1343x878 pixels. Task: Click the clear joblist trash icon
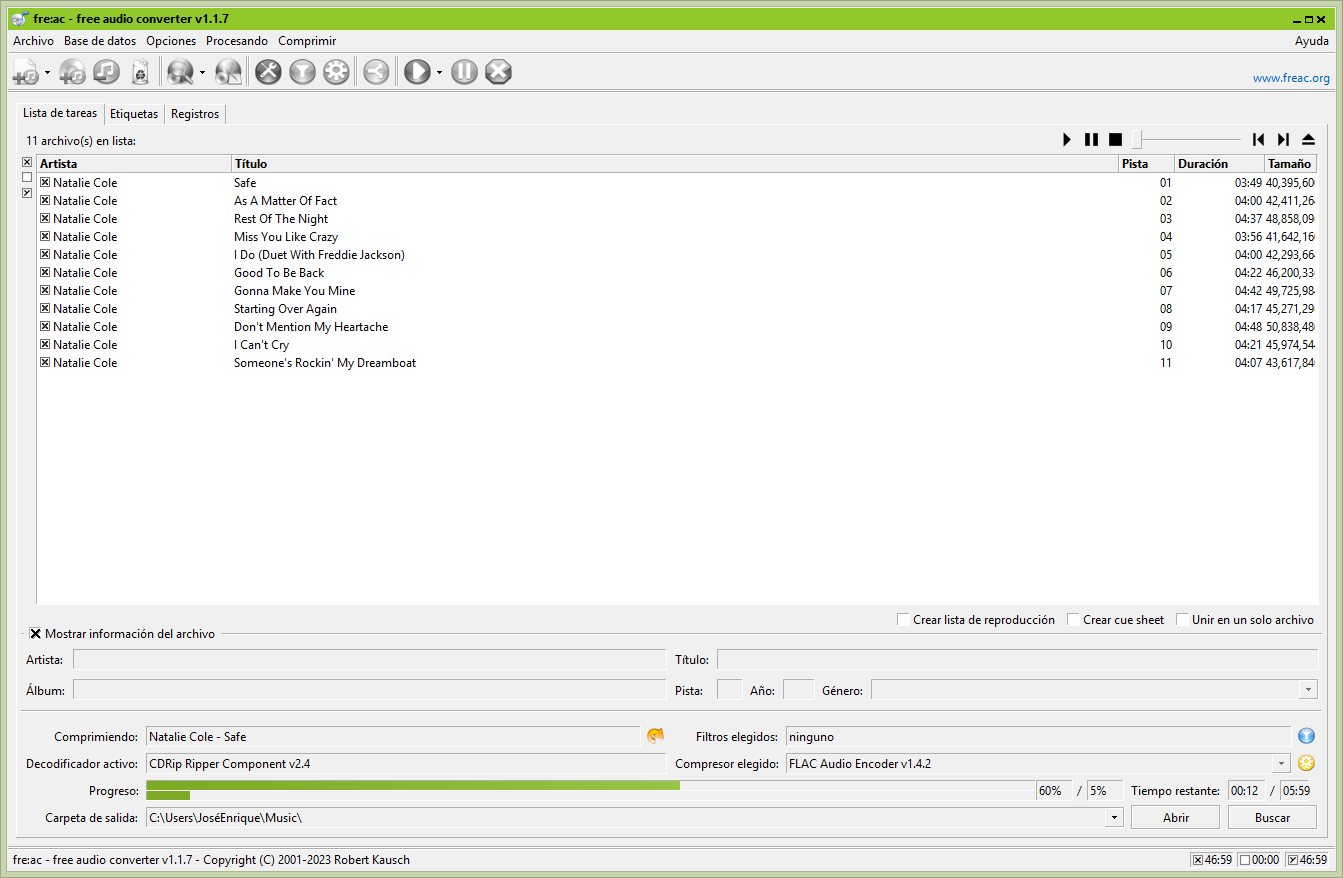pos(140,72)
